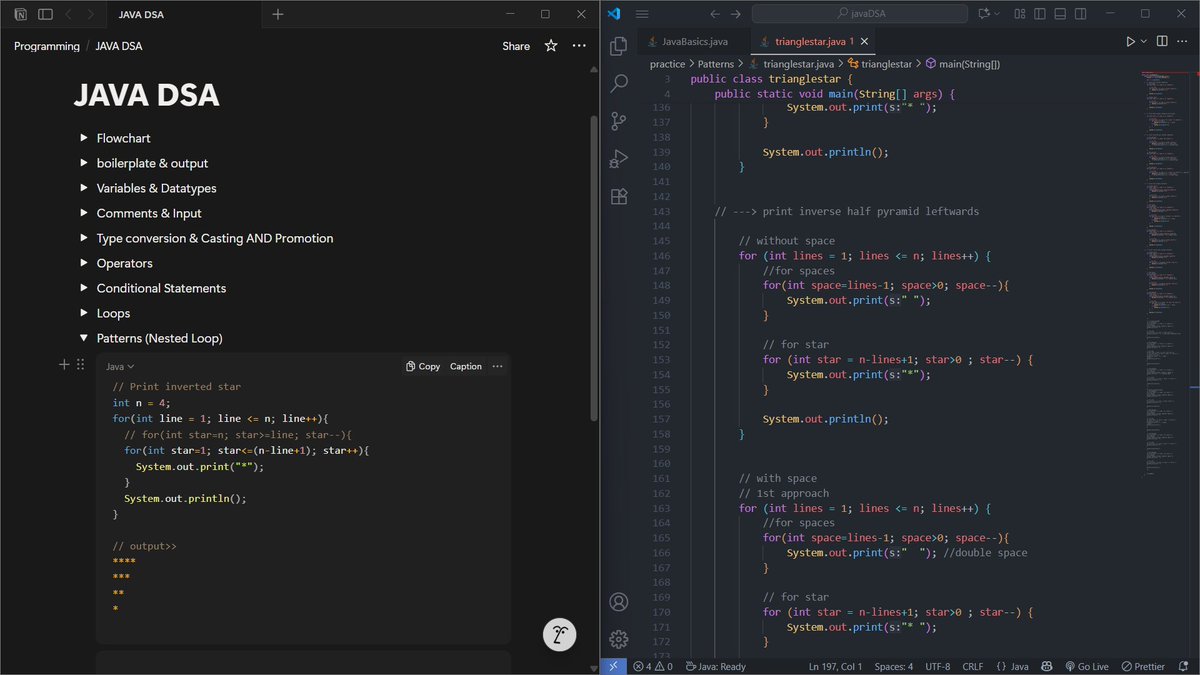The width and height of the screenshot is (1200, 675).
Task: Open the remote window button in status bar
Action: click(x=613, y=666)
